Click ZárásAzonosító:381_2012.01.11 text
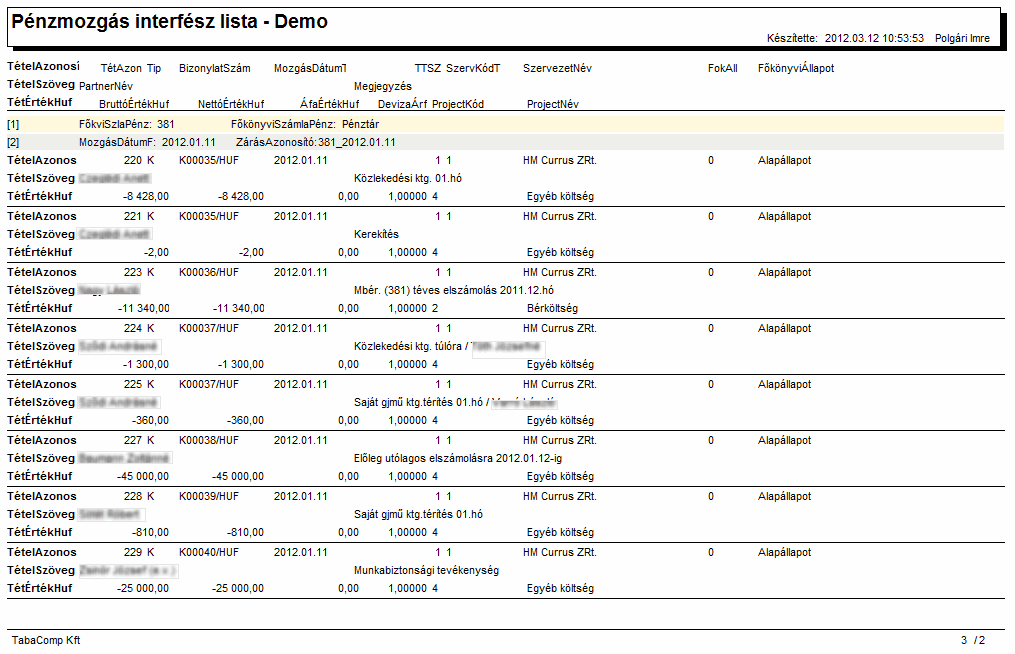 tap(315, 142)
